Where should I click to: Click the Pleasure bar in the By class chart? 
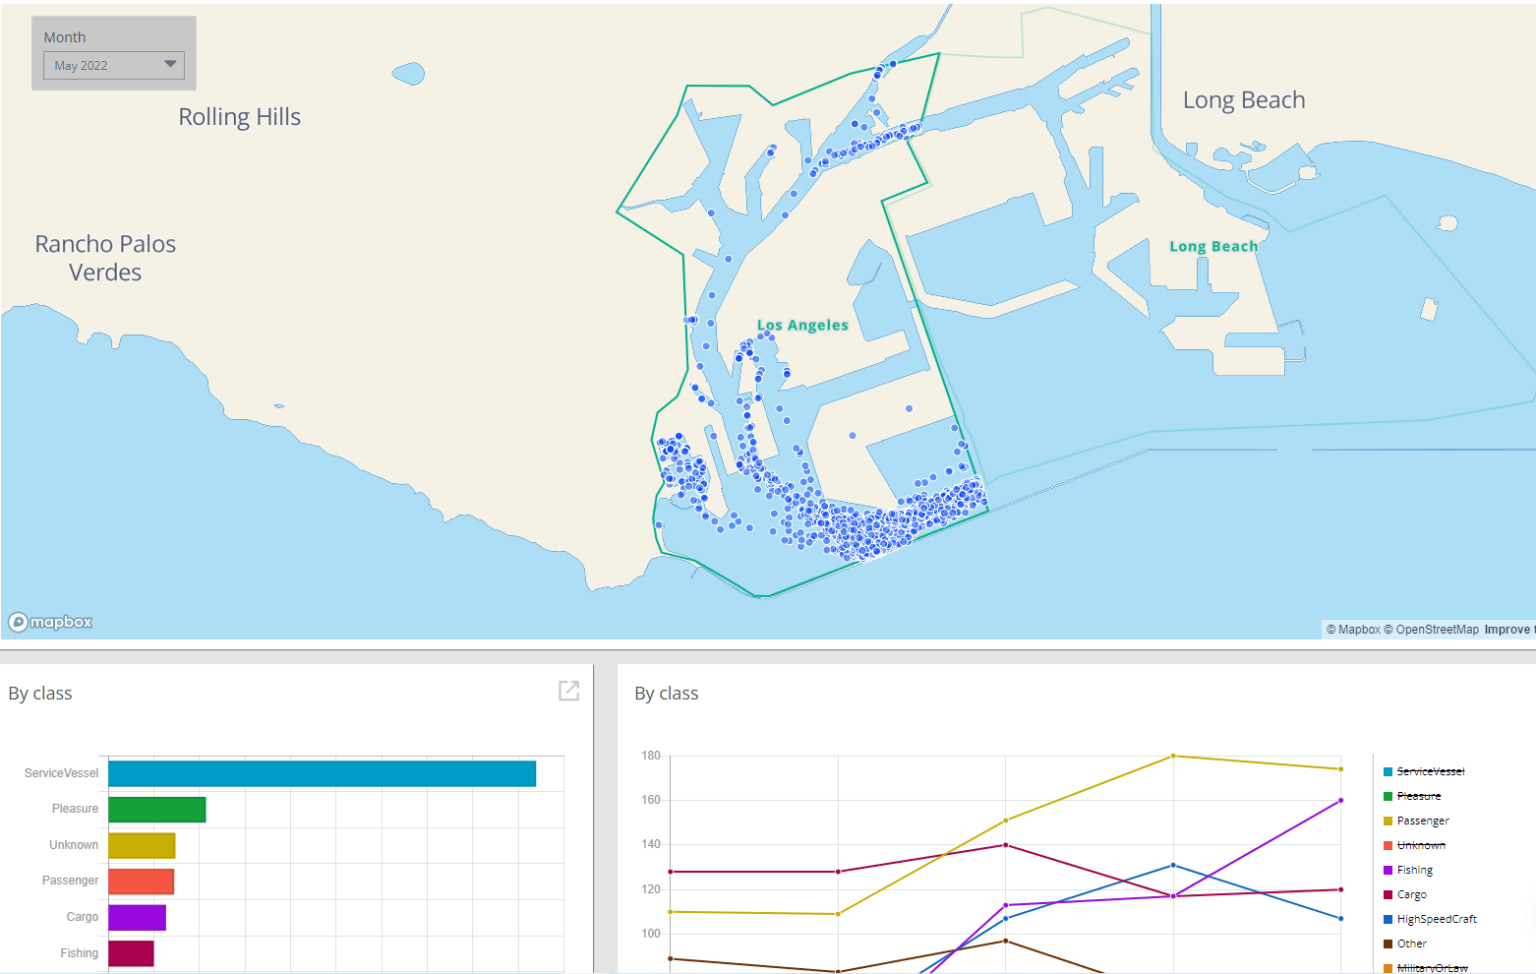click(155, 808)
